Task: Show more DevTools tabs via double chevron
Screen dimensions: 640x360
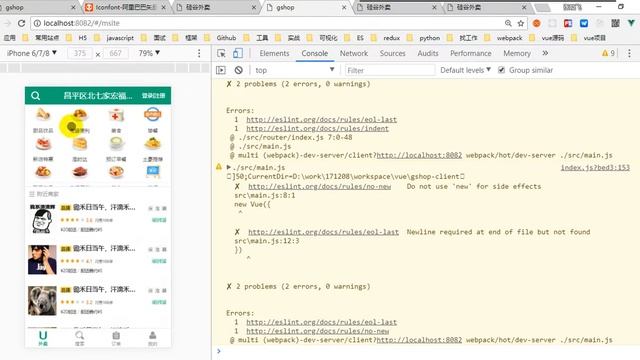Action: 545,53
